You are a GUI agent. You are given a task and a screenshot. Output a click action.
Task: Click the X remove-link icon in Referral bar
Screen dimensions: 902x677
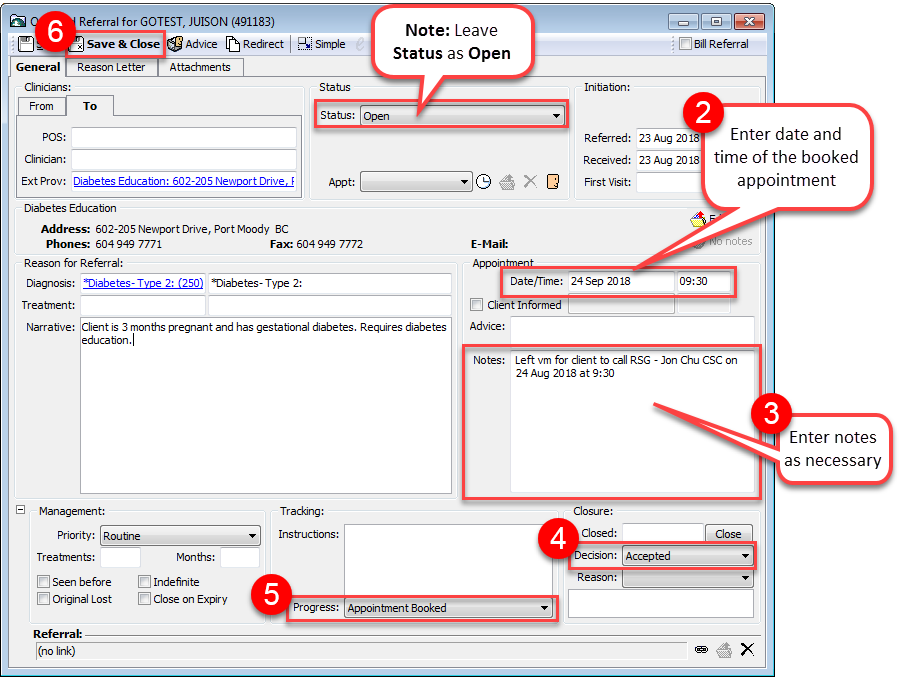point(746,650)
